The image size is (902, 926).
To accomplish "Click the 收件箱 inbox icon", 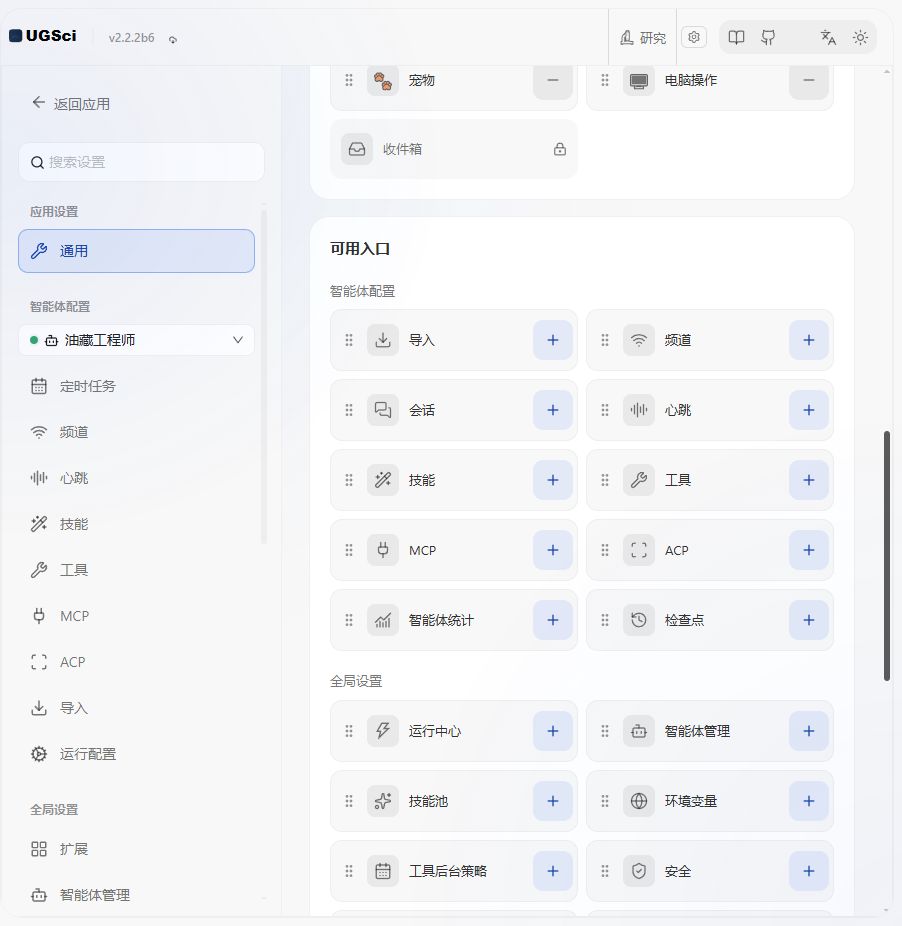I will (x=357, y=149).
